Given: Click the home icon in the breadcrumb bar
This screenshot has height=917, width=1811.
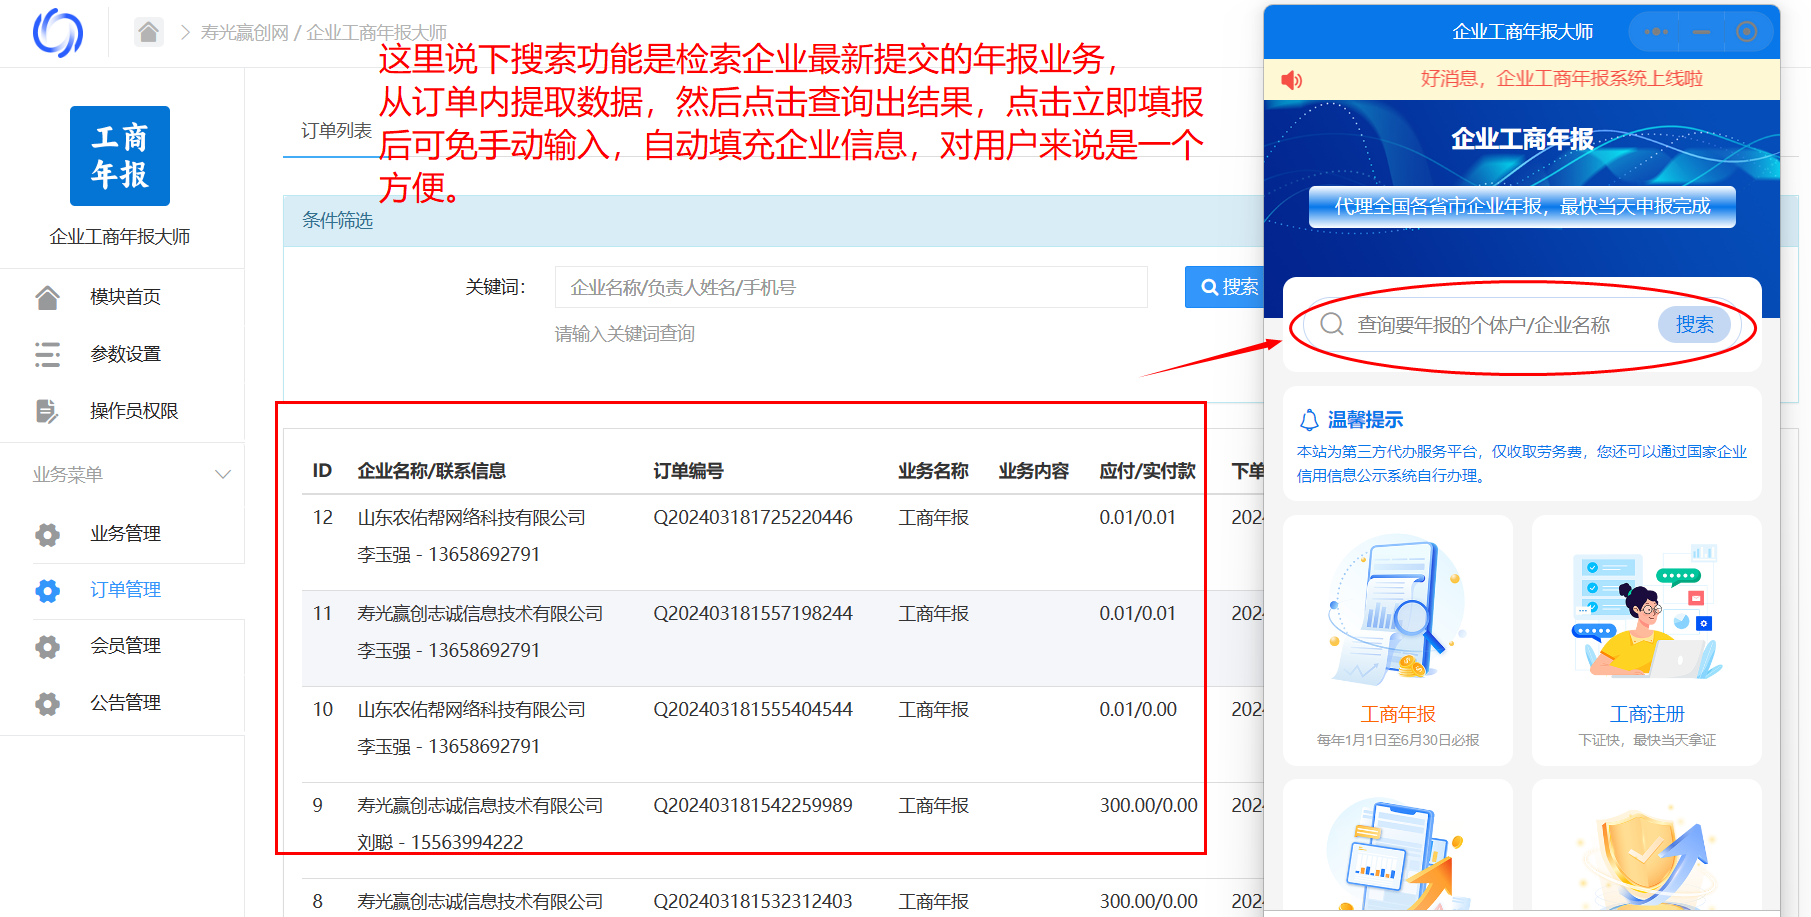Looking at the screenshot, I should 148,32.
